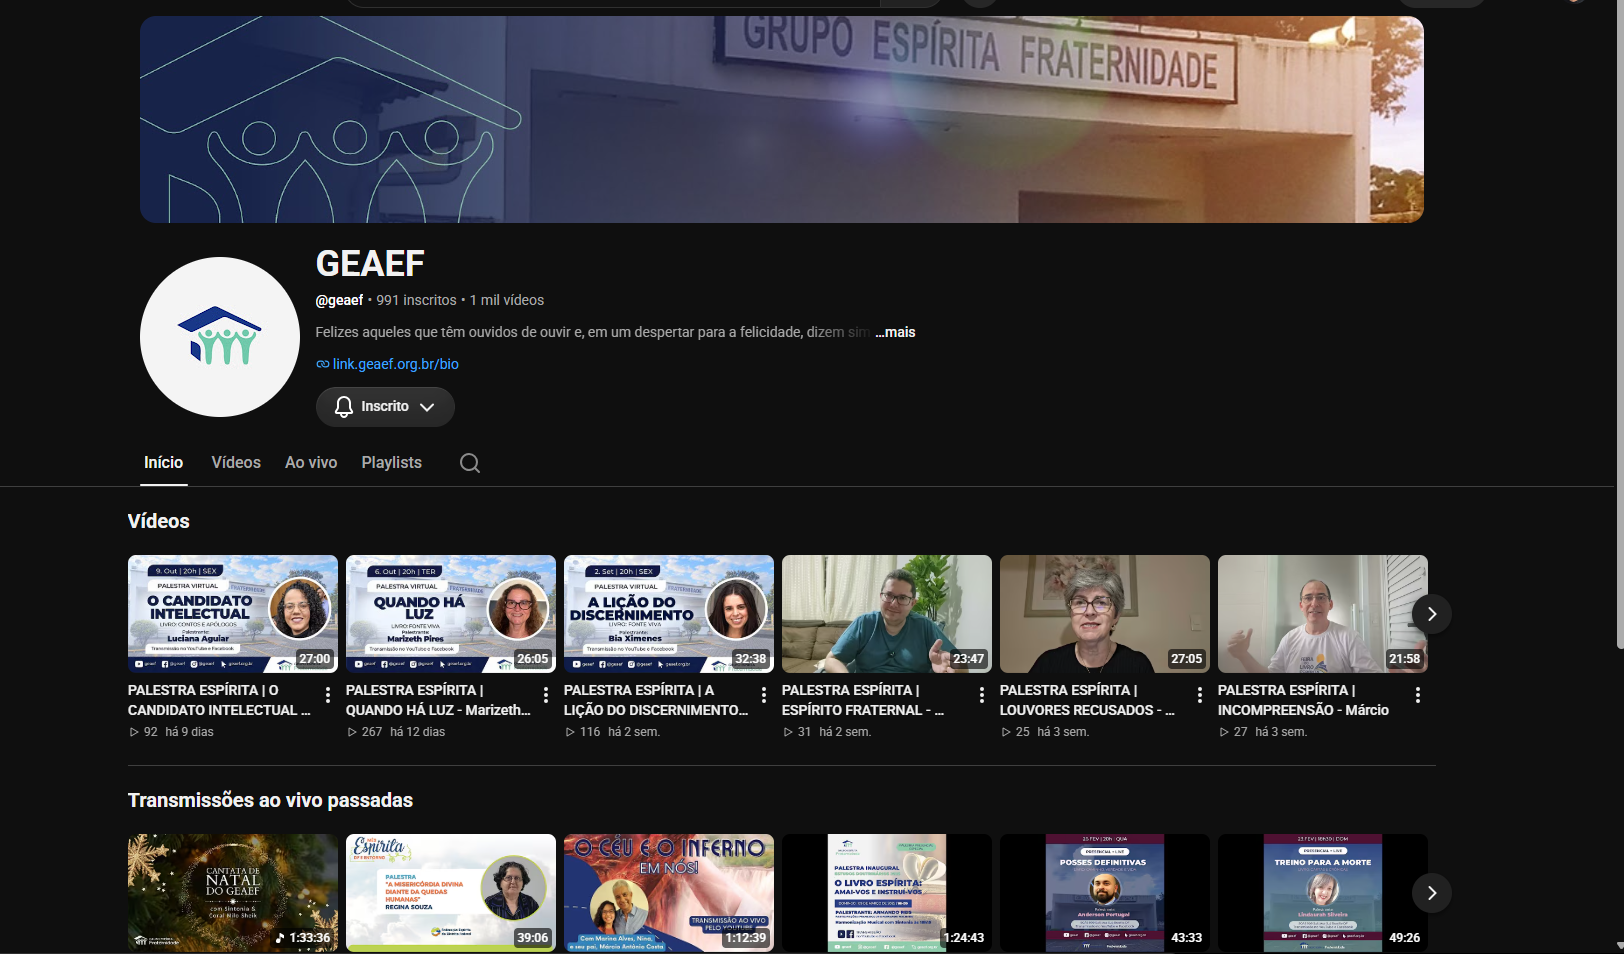Click '92 há 9 dias' video metadata

point(171,732)
